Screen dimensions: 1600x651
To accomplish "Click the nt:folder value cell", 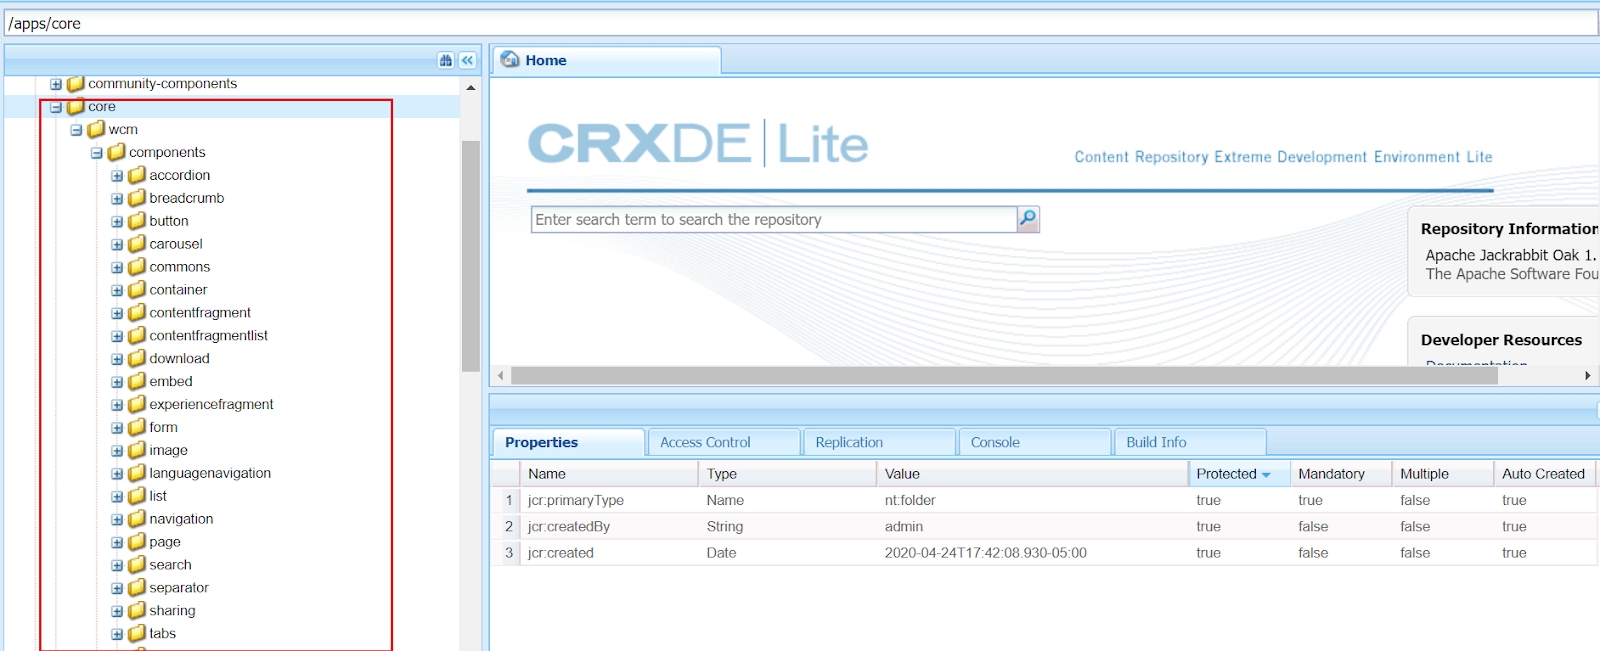I will pyautogui.click(x=1032, y=500).
